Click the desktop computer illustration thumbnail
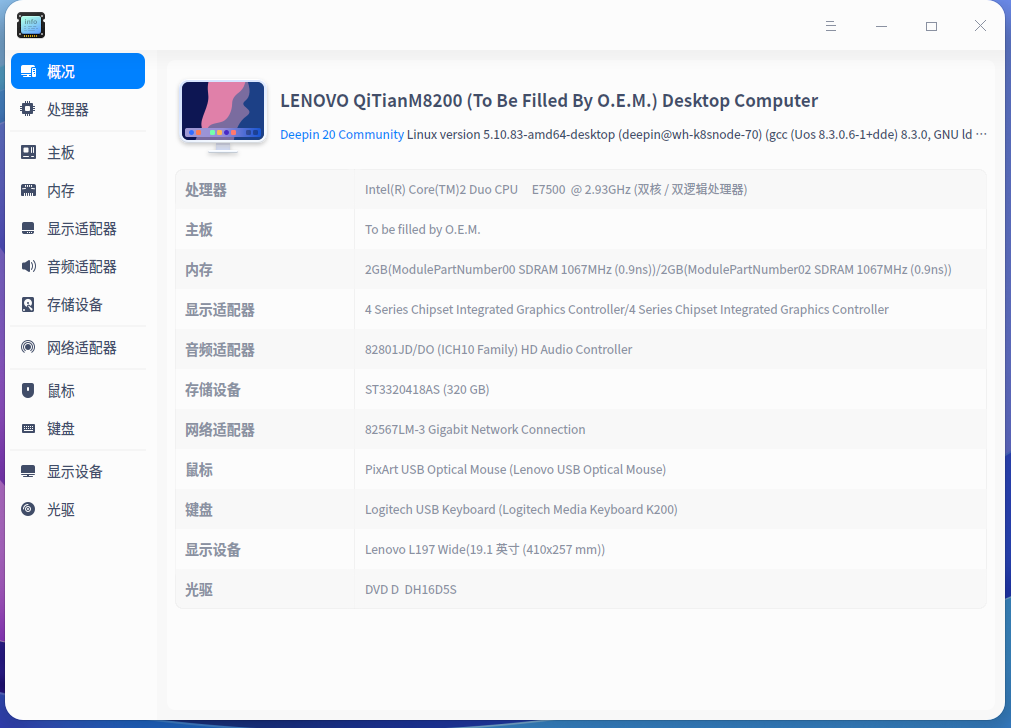Viewport: 1011px width, 728px height. pos(223,117)
